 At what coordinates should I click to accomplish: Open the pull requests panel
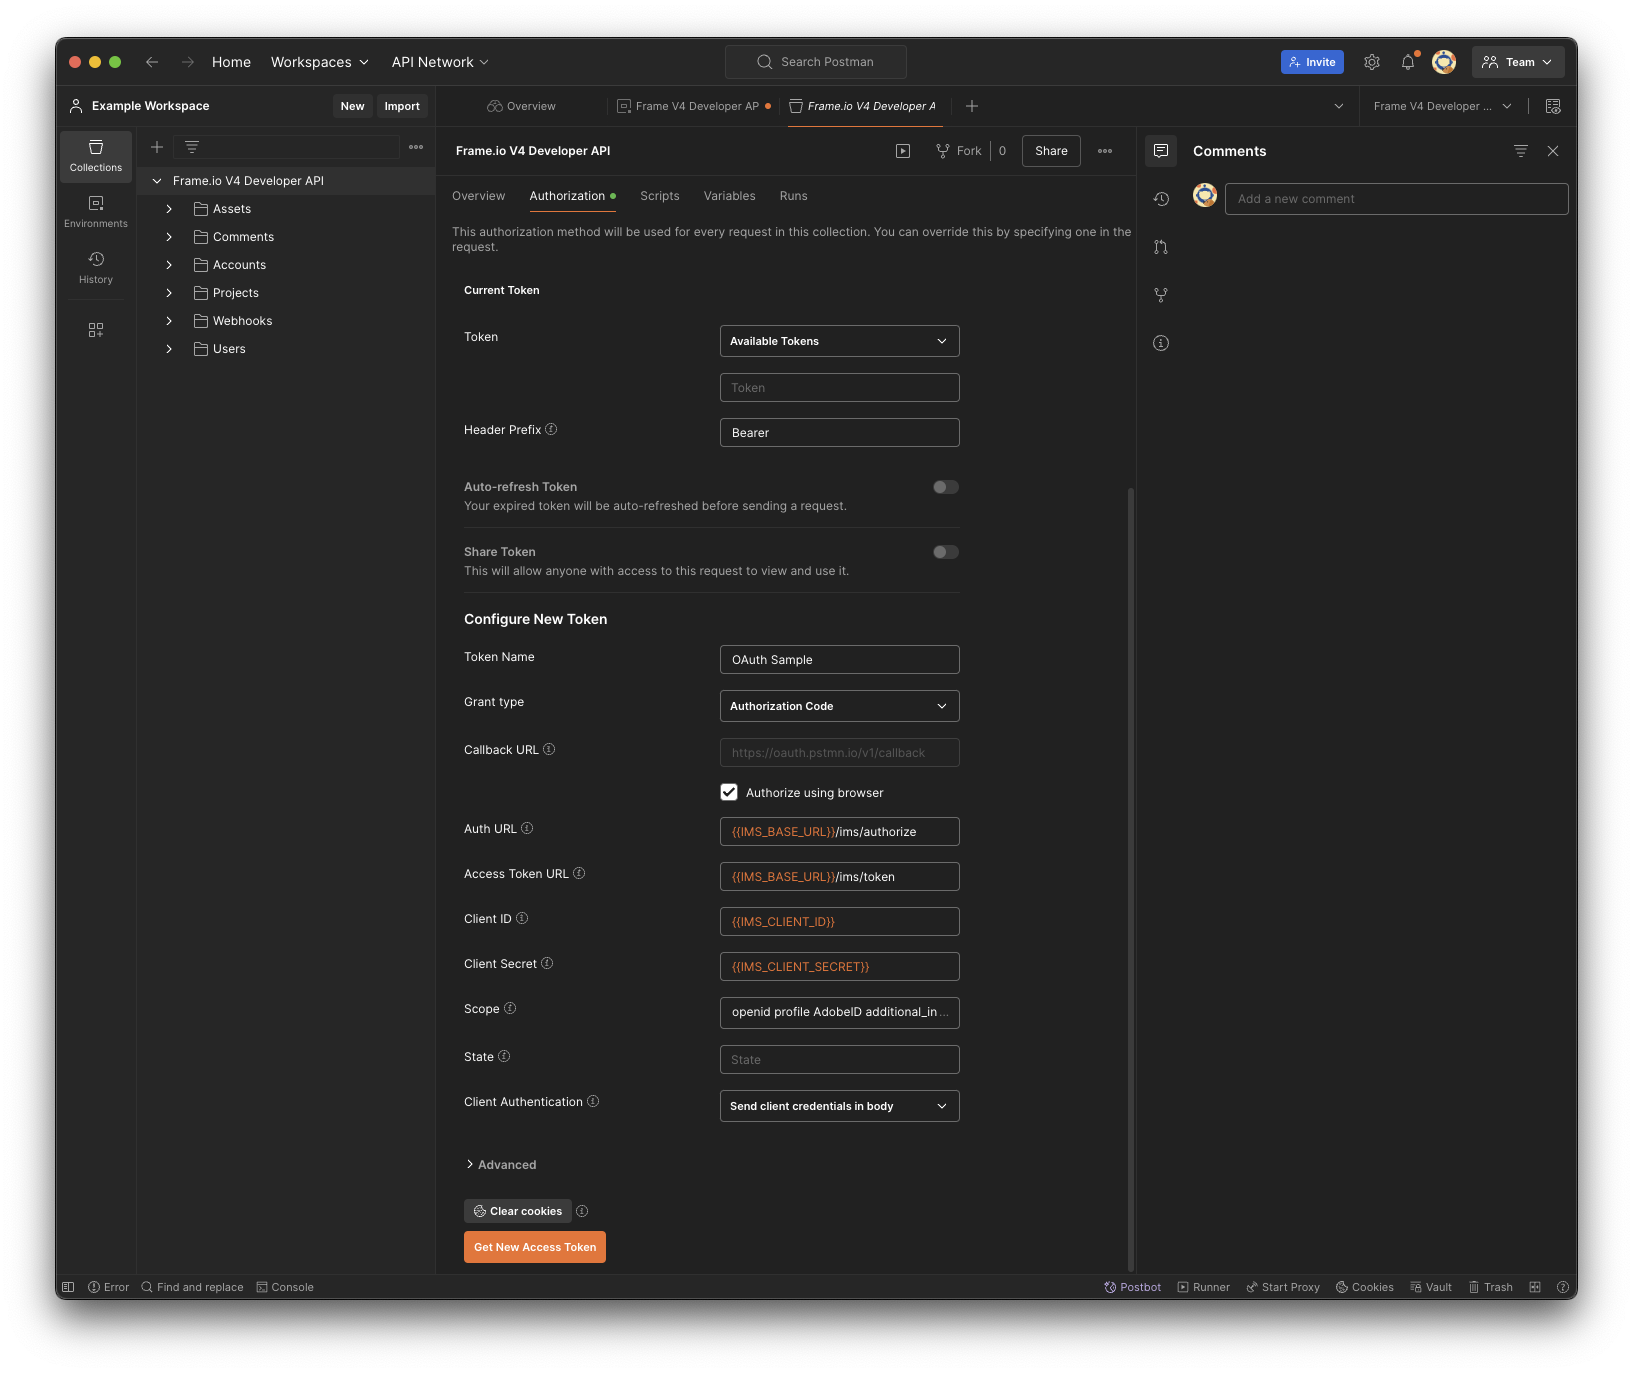1161,247
